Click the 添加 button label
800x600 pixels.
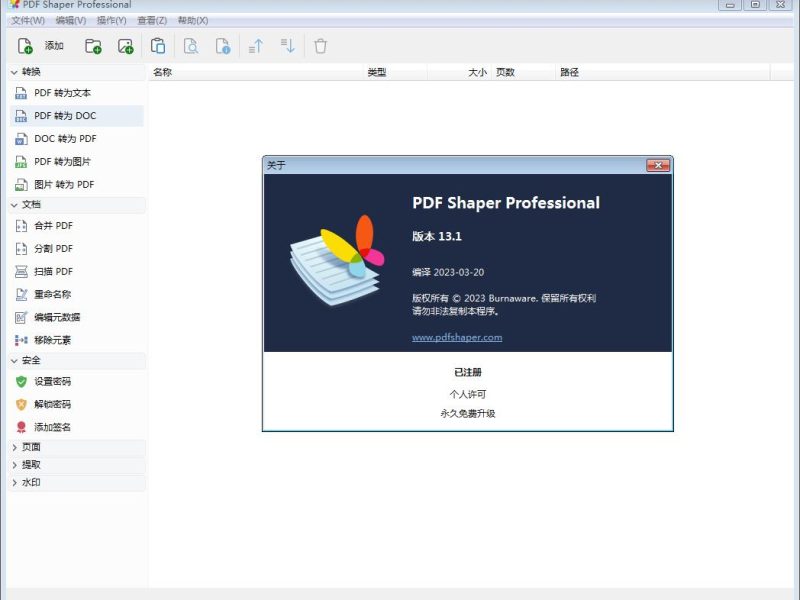click(x=54, y=46)
